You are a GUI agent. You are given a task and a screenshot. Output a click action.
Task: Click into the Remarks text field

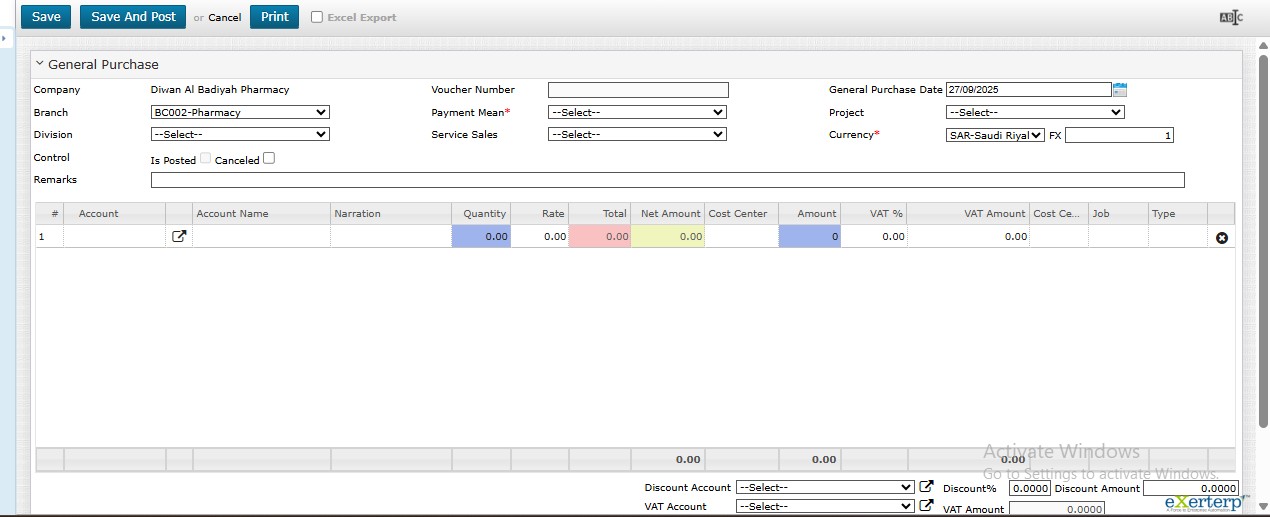click(667, 180)
